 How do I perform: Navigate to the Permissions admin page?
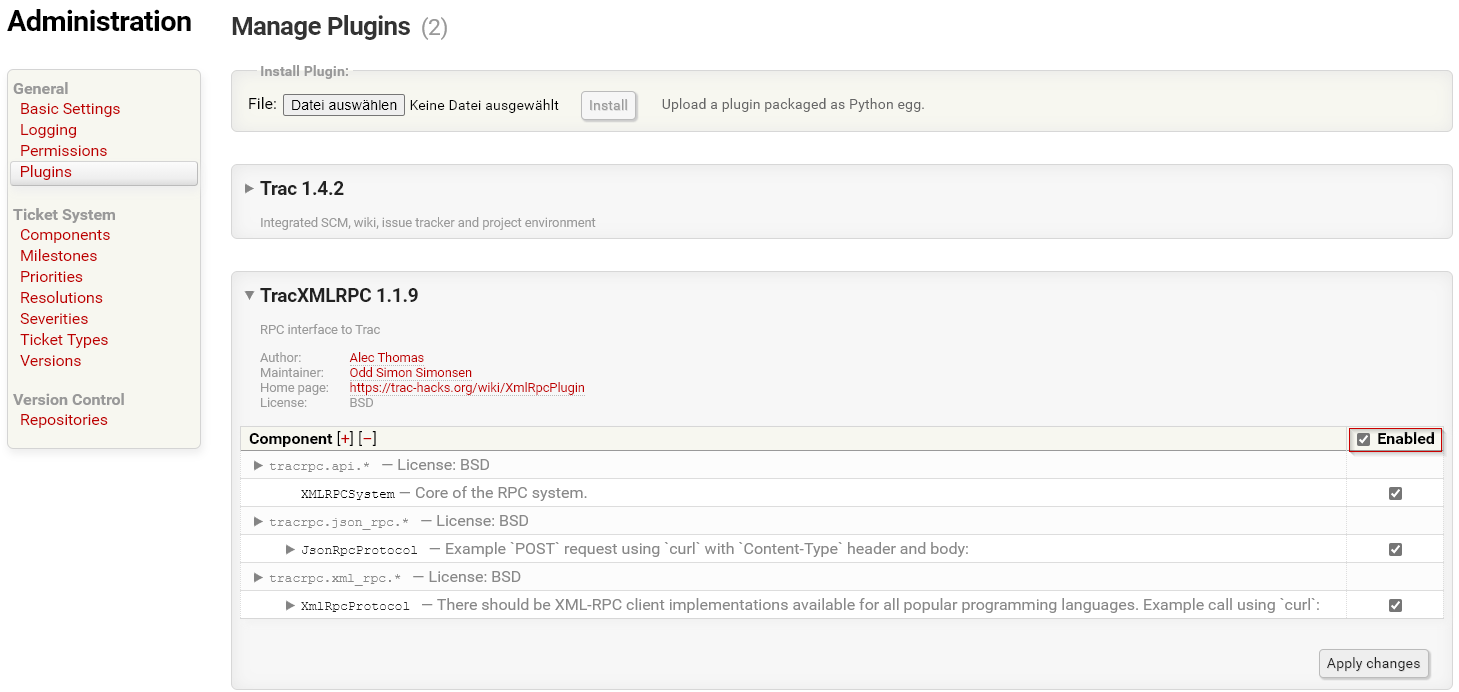click(63, 150)
